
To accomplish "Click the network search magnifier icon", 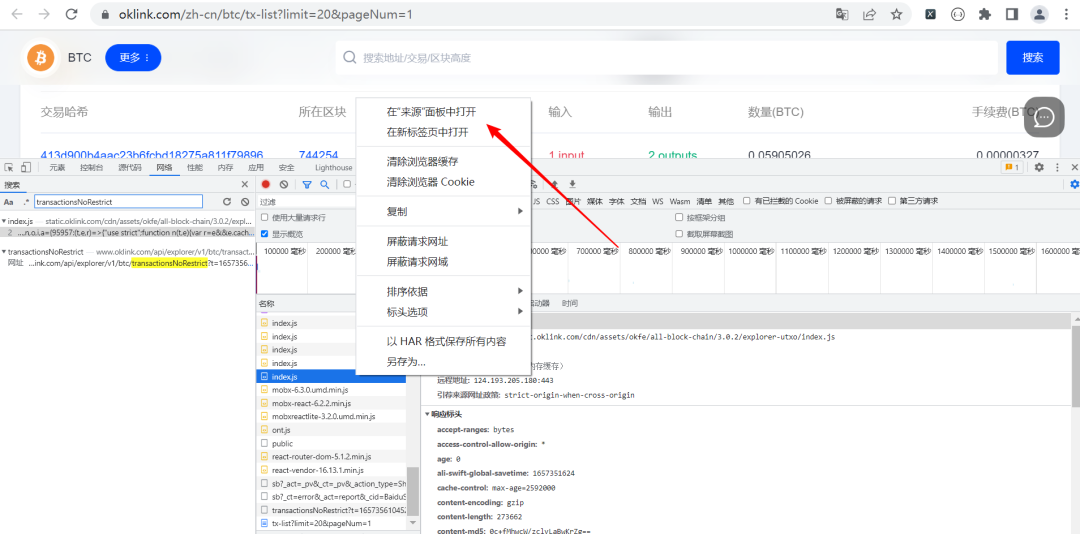I will click(324, 184).
